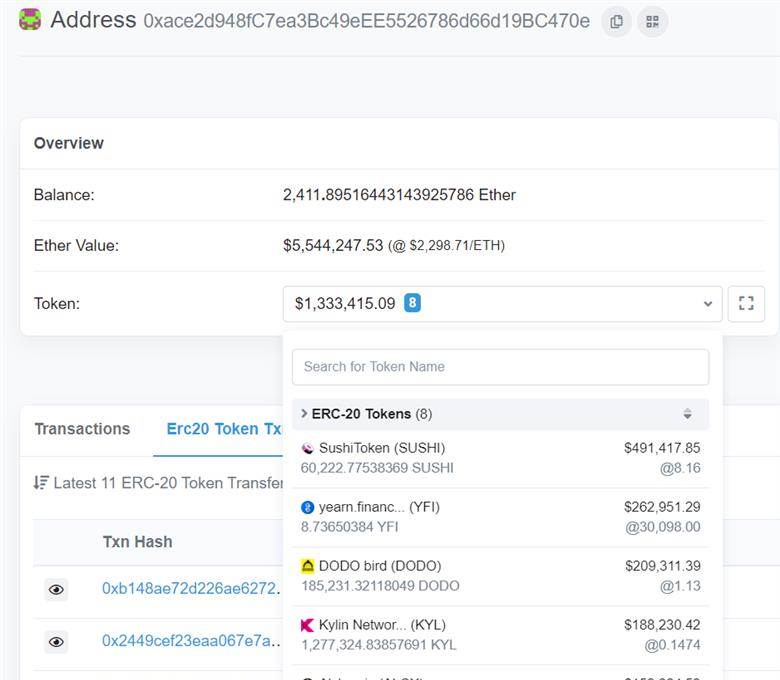The image size is (780, 680).
Task: Click the Address page title
Action: pyautogui.click(x=93, y=20)
